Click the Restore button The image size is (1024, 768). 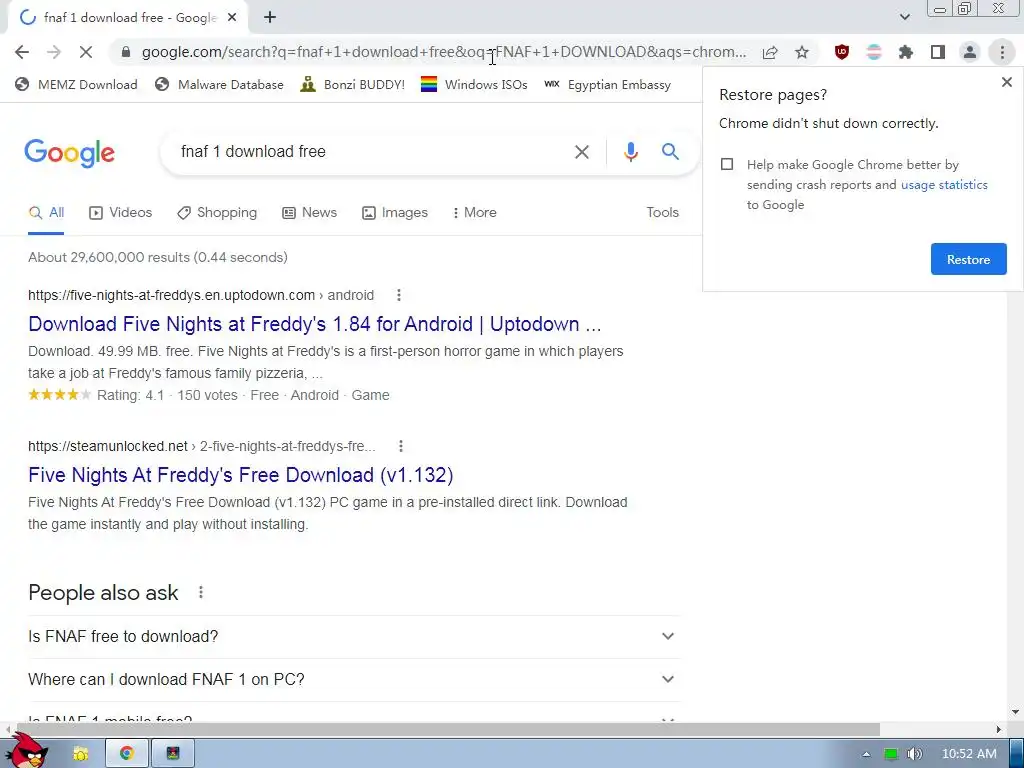click(x=968, y=259)
